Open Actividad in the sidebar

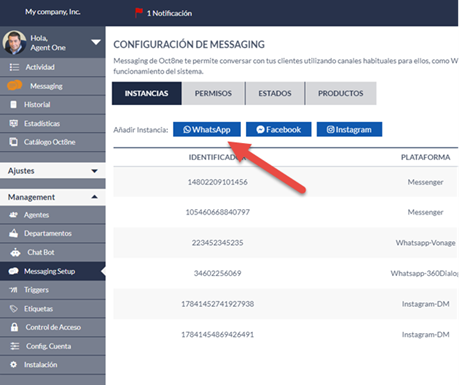coord(53,67)
